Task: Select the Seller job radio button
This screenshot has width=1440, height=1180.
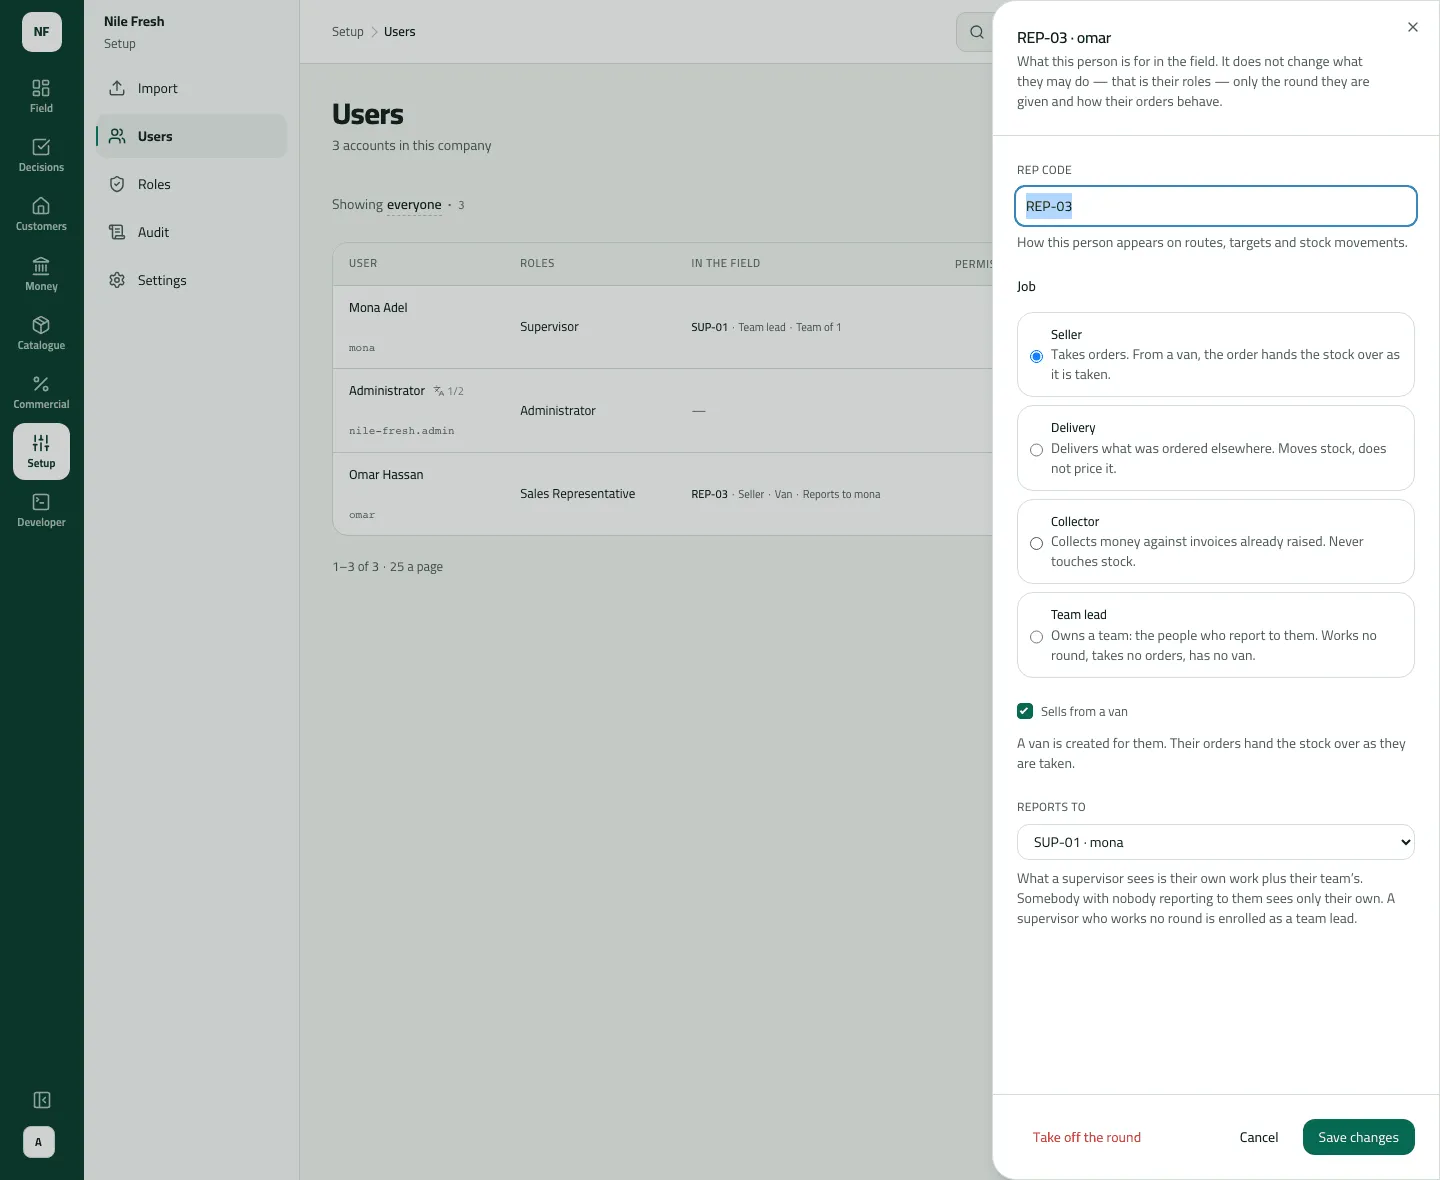Action: click(1036, 356)
